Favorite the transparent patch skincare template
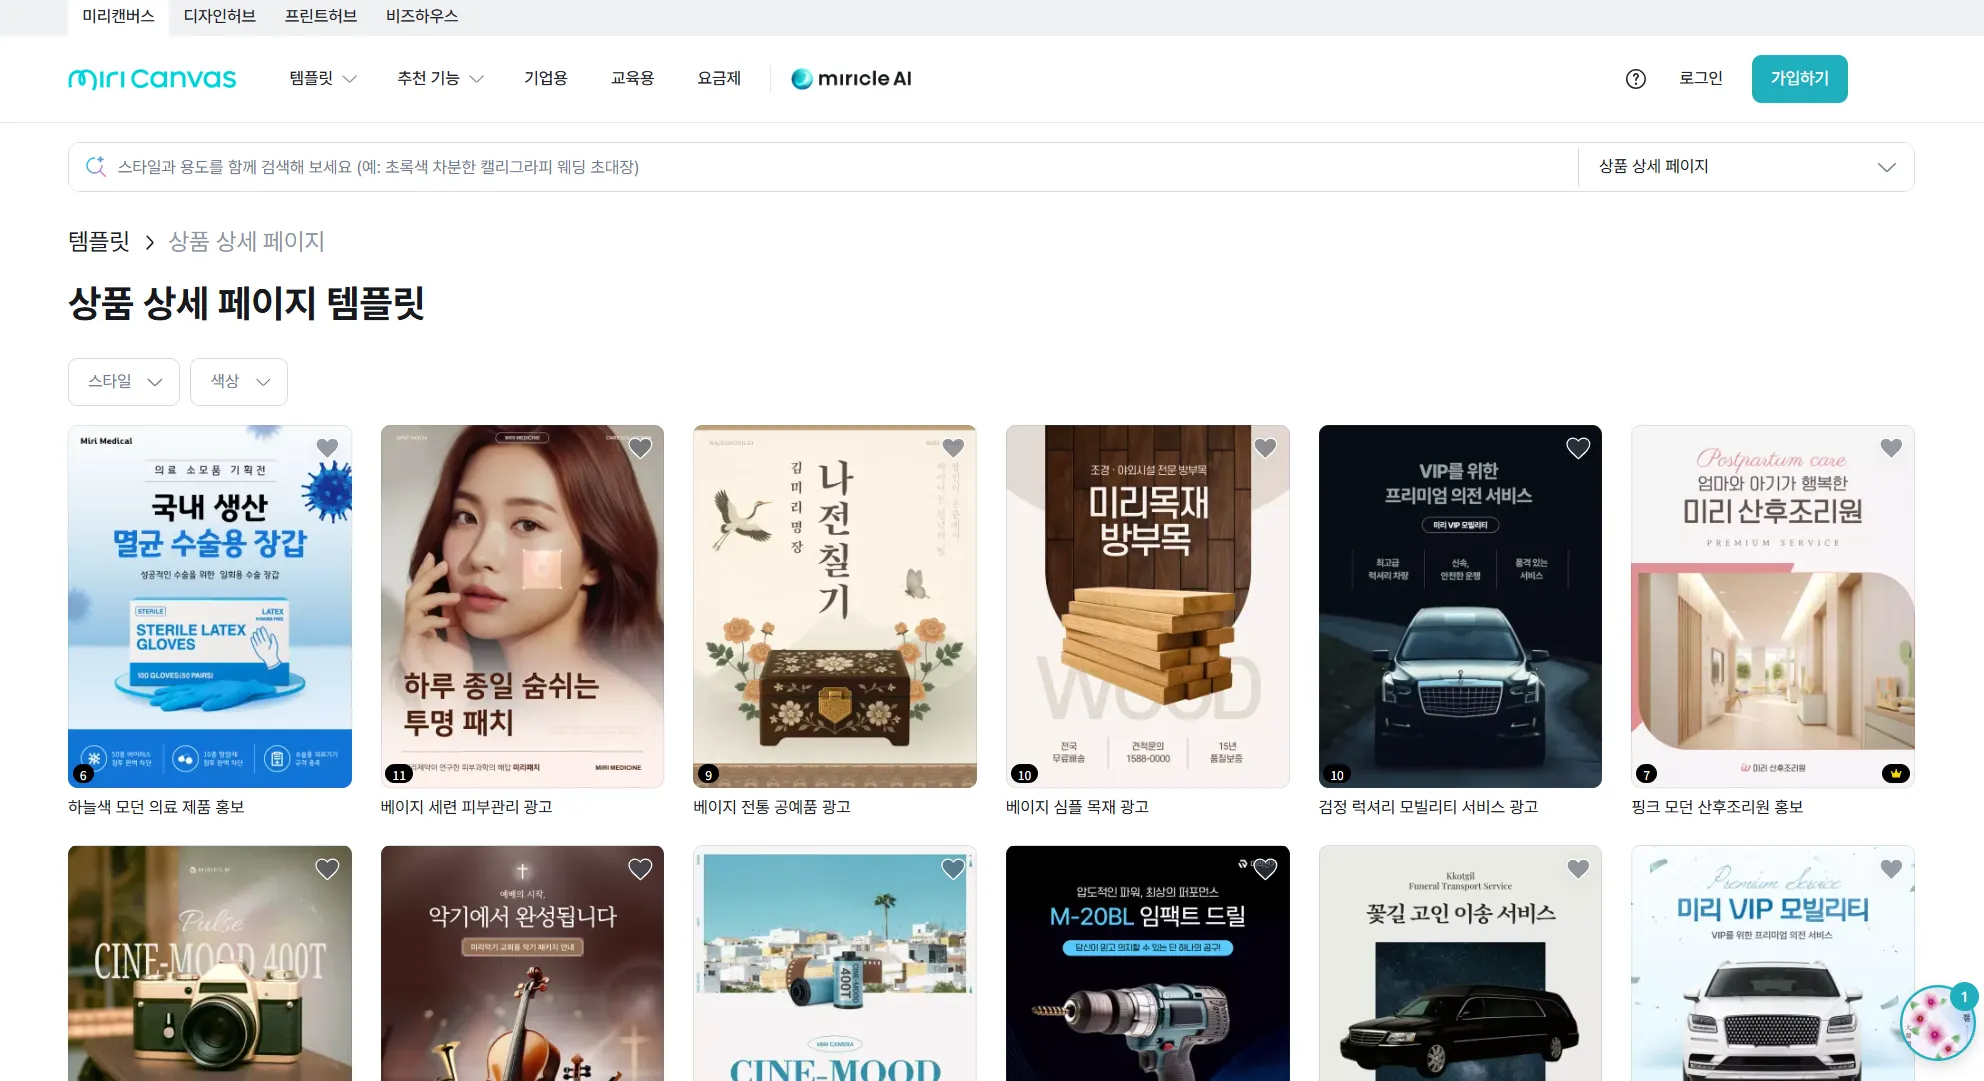This screenshot has height=1081, width=1984. 640,448
